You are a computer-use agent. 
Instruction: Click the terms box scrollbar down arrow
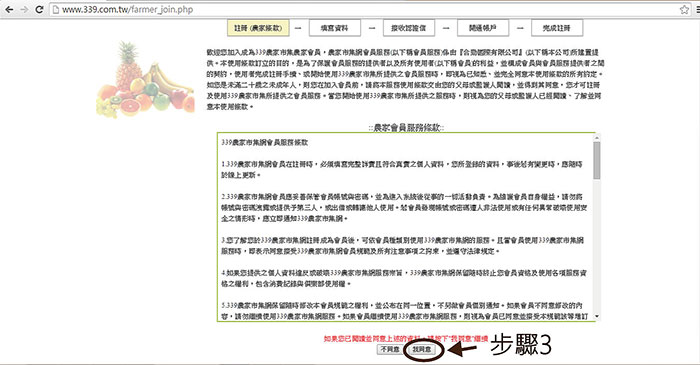tap(597, 316)
